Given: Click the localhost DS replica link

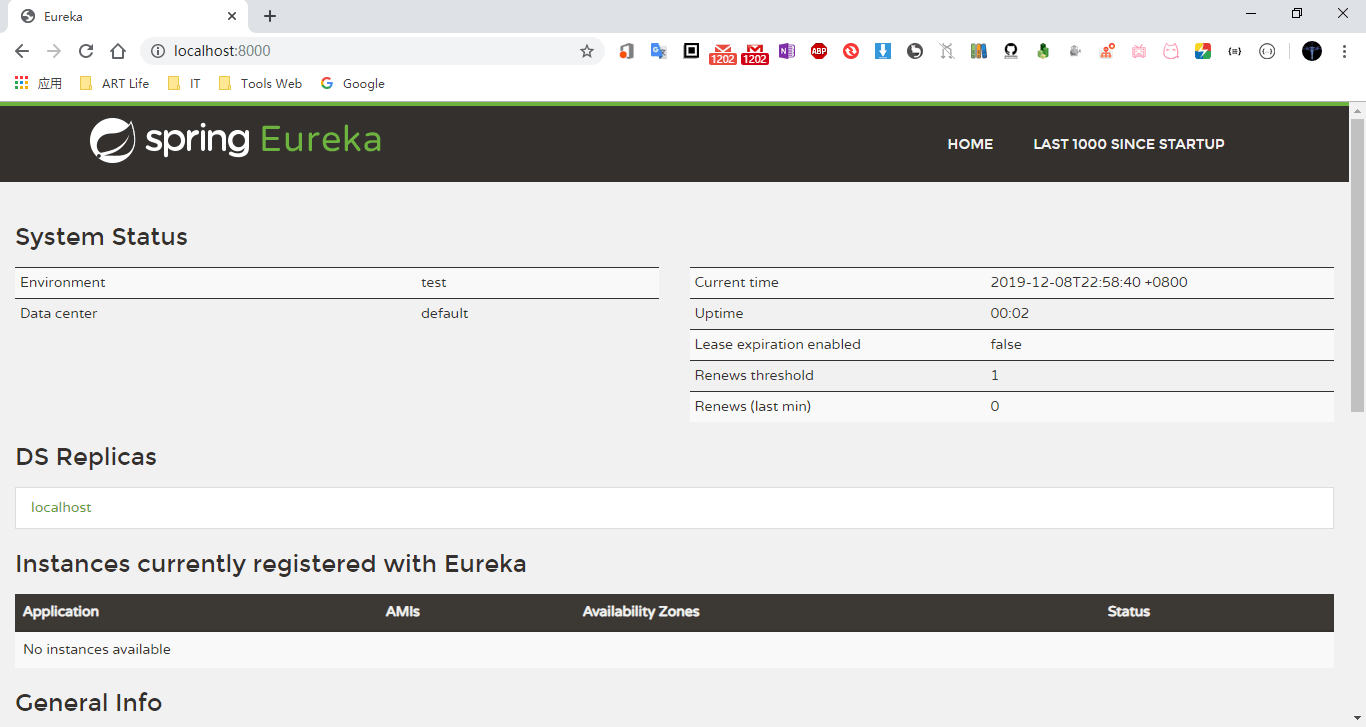Looking at the screenshot, I should click(x=61, y=507).
